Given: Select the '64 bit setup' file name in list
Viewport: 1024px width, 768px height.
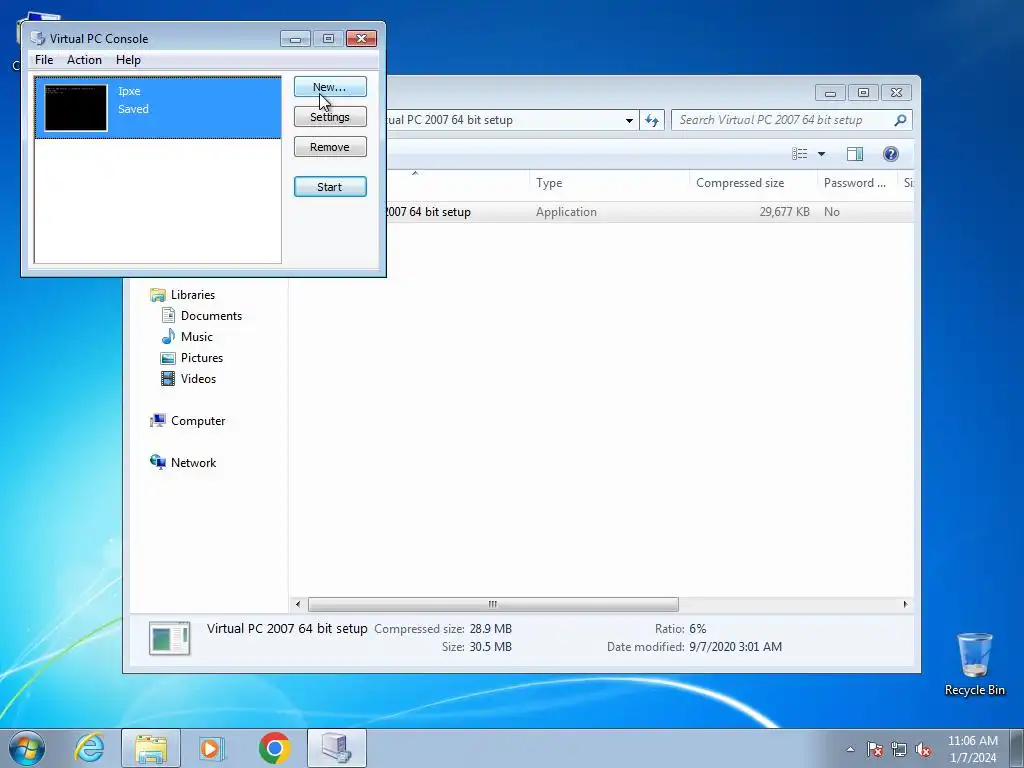Looking at the screenshot, I should click(428, 212).
